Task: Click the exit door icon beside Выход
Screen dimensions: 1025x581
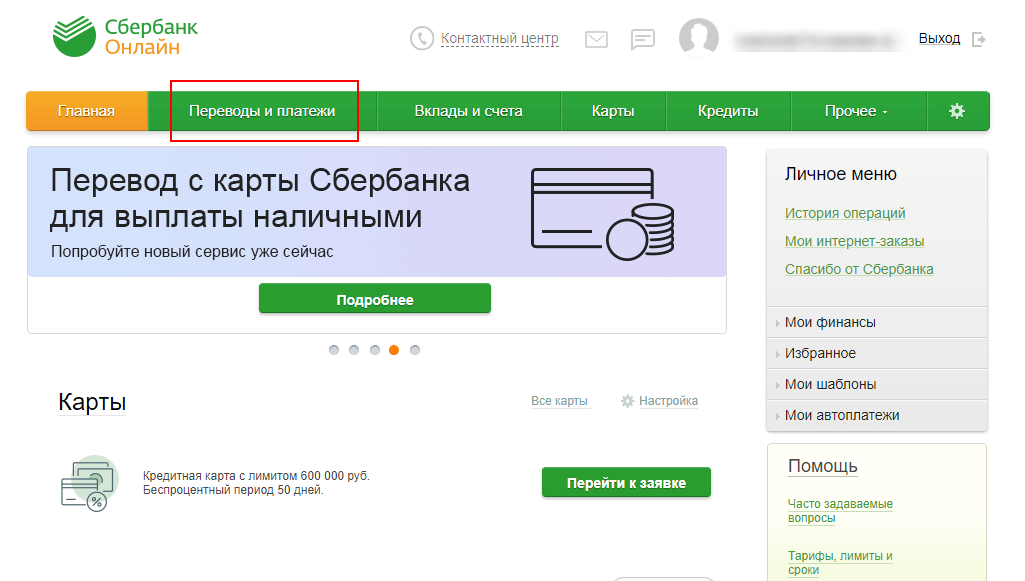Action: 979,39
